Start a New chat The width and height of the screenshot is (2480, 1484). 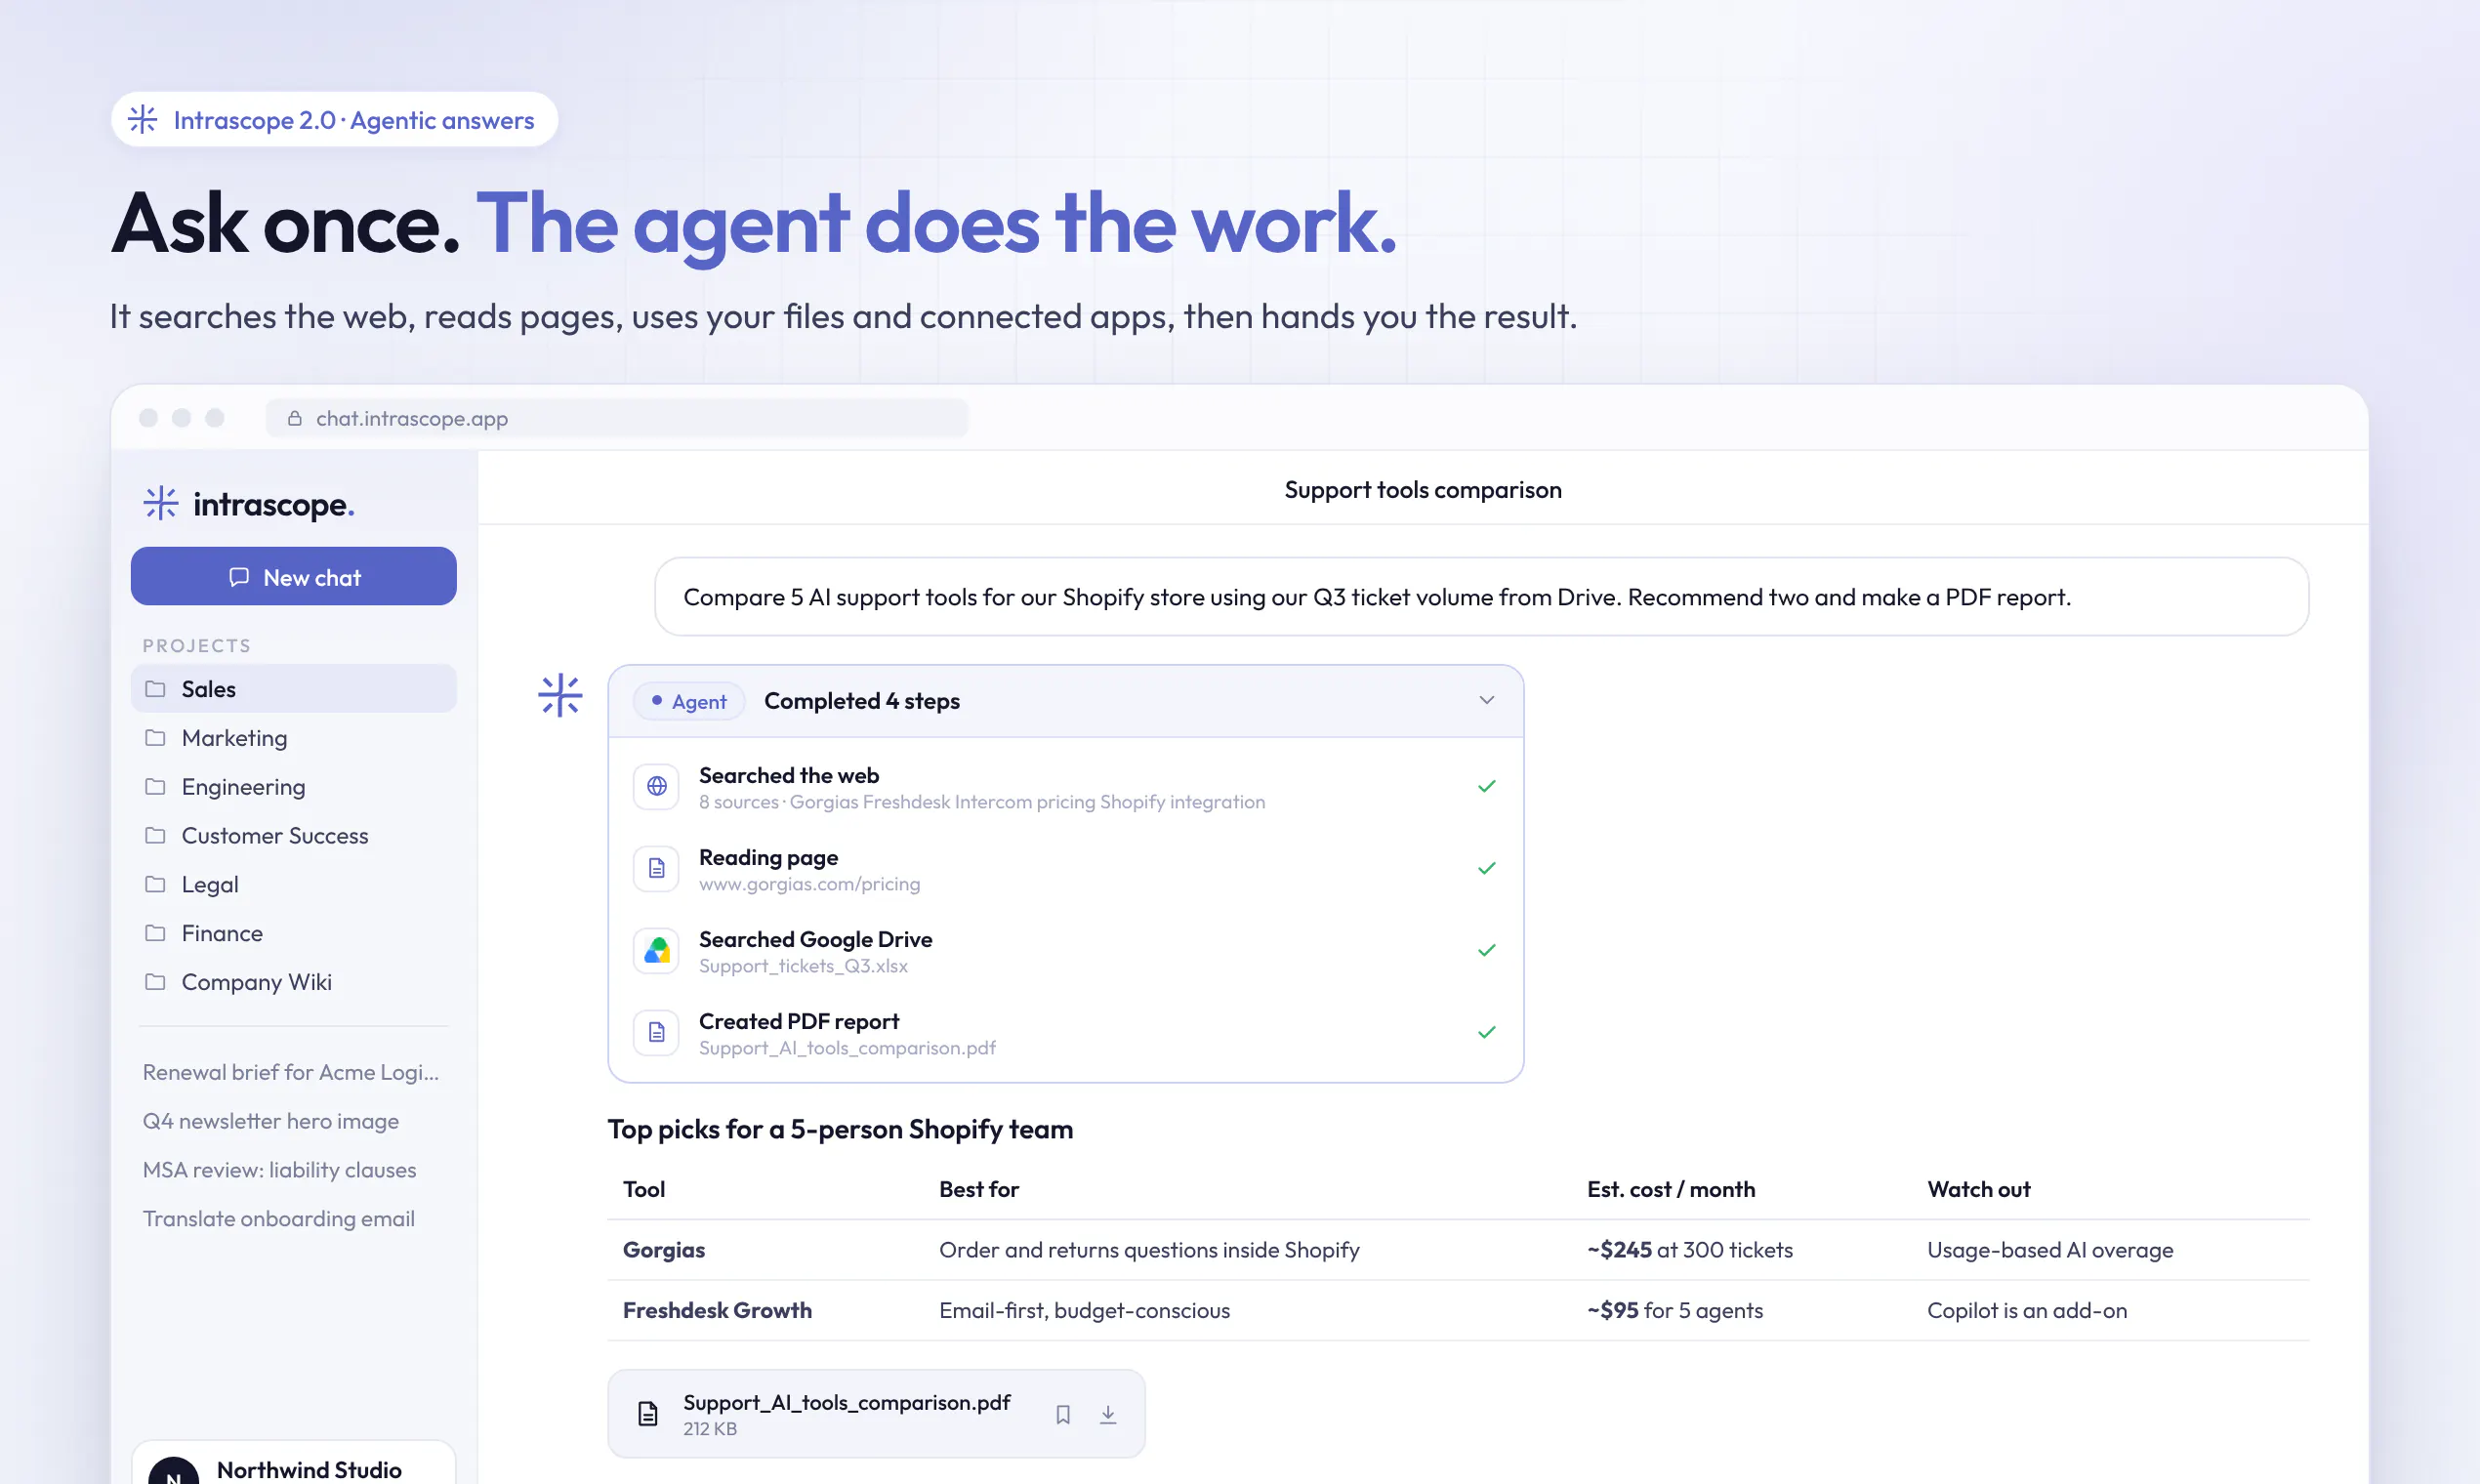coord(293,576)
